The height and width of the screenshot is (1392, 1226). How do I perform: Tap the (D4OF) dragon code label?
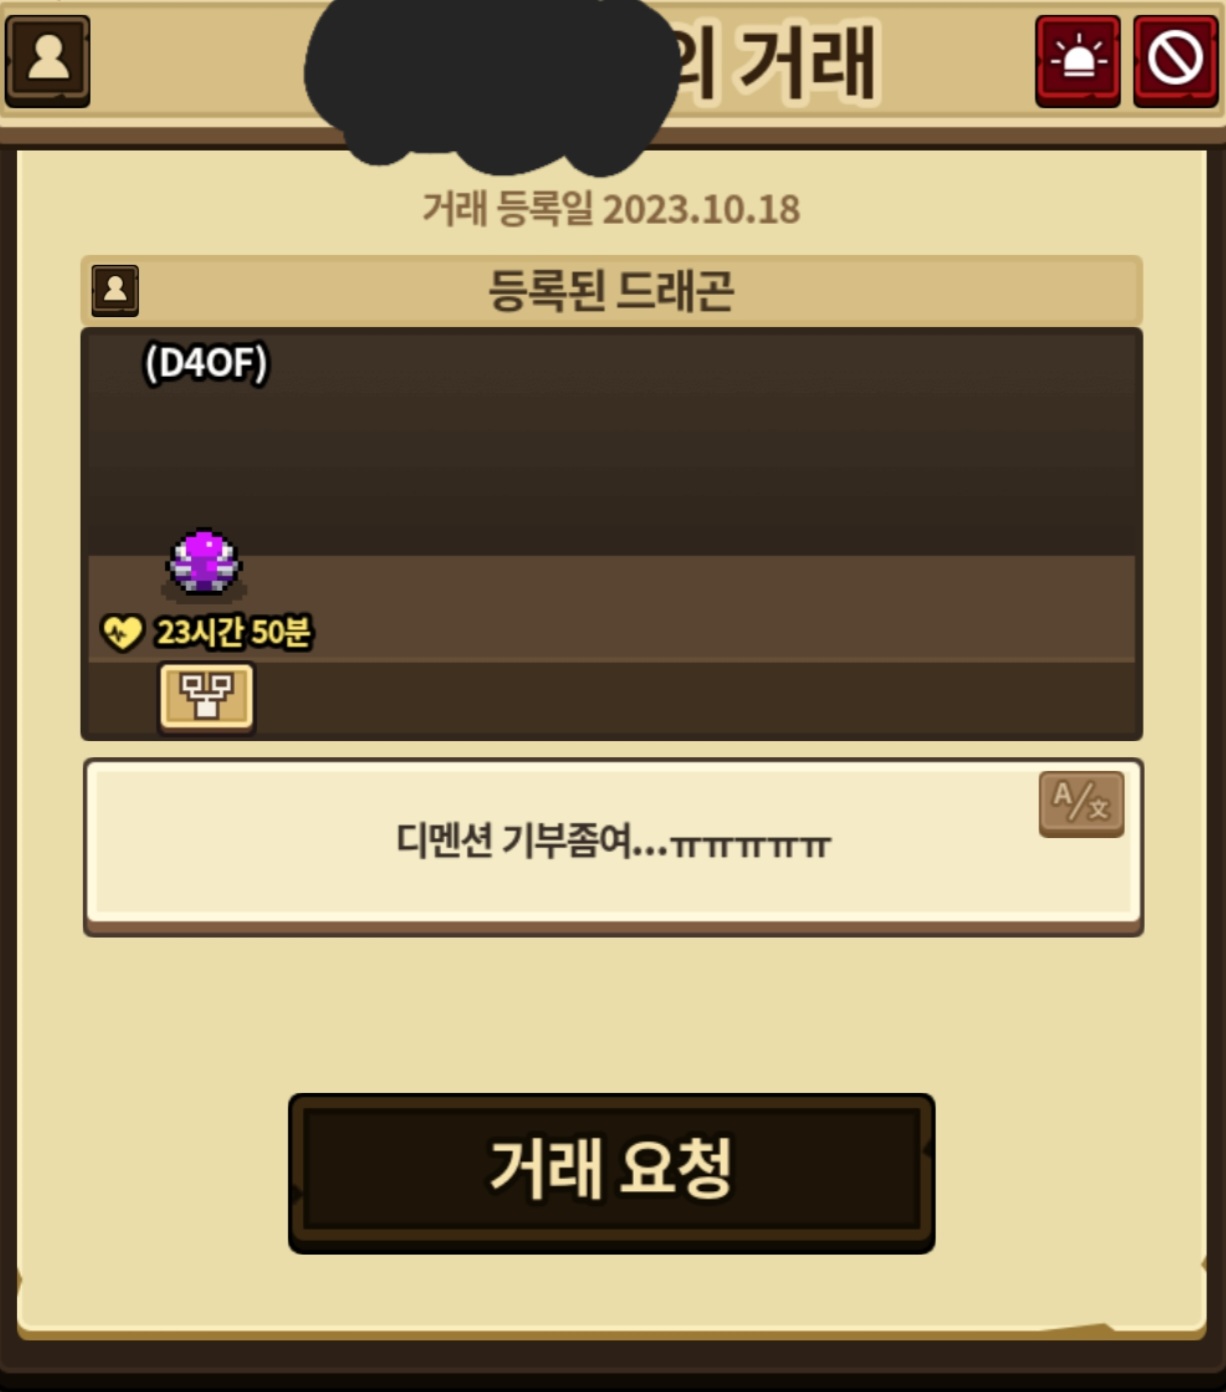tap(207, 363)
